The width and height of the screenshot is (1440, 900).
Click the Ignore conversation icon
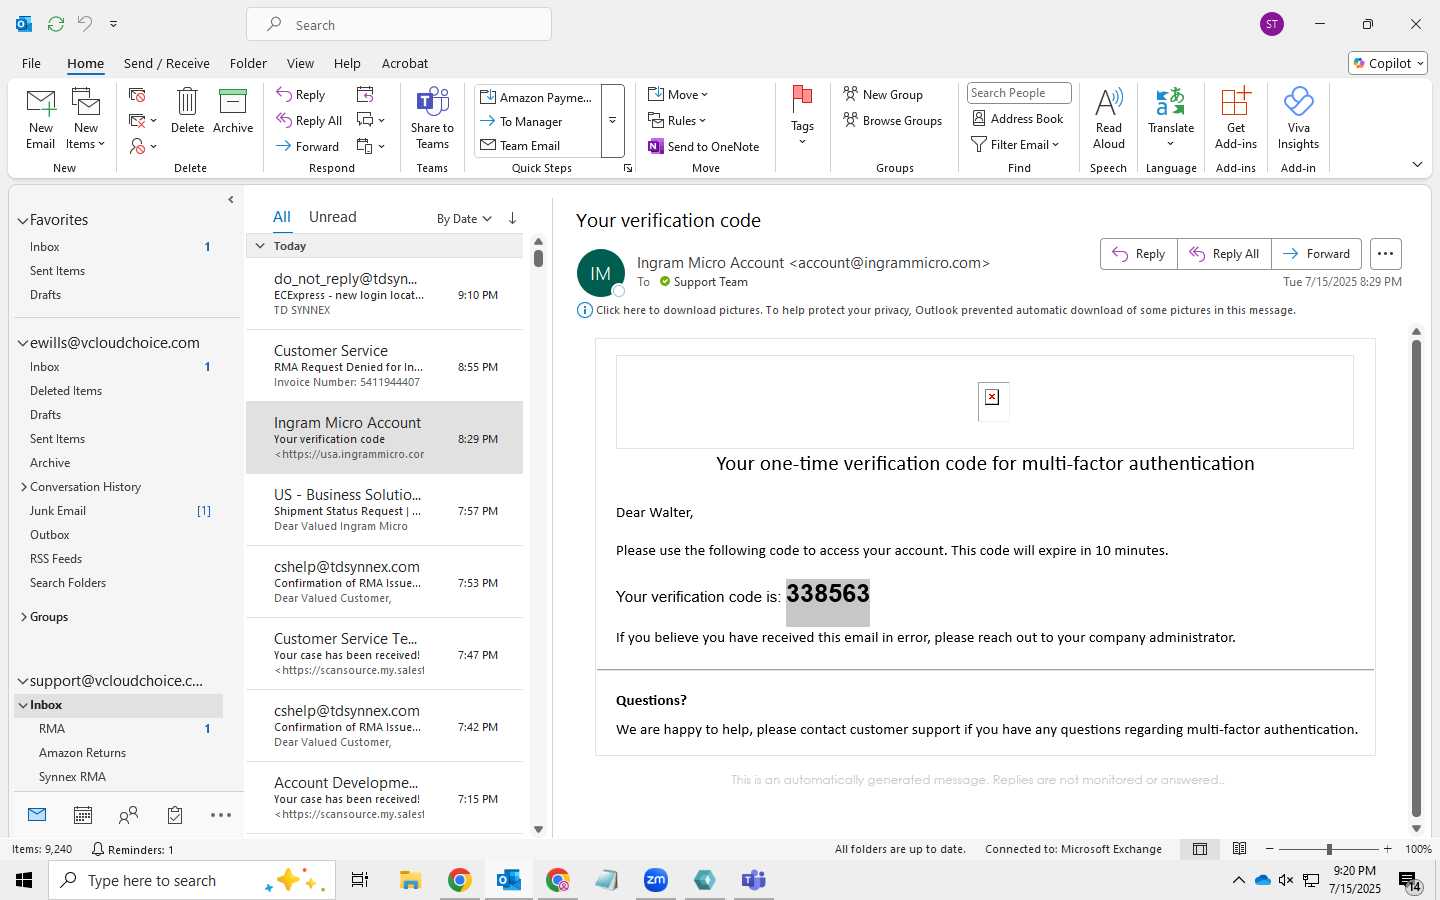(138, 95)
